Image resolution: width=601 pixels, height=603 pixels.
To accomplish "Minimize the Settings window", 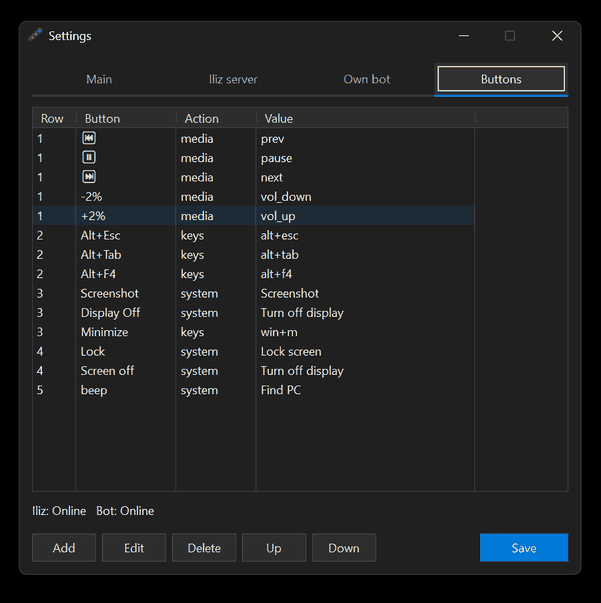I will point(464,36).
